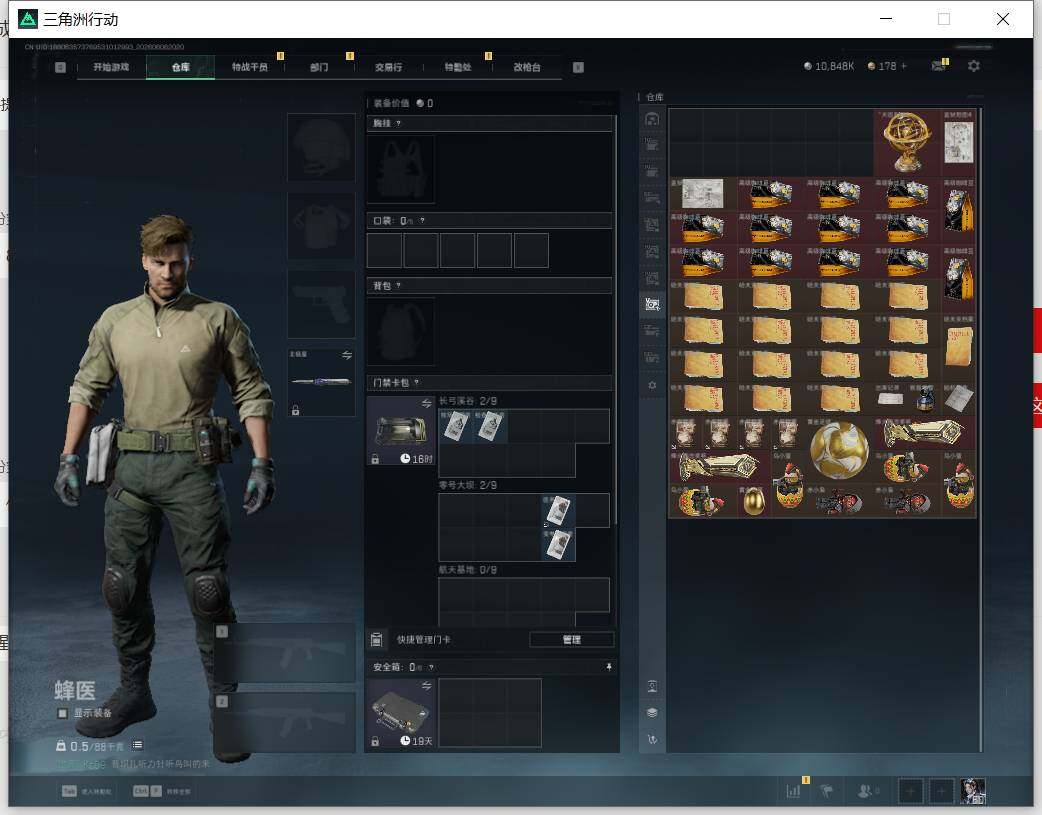
Task: Select the safe box case item
Action: click(x=401, y=713)
